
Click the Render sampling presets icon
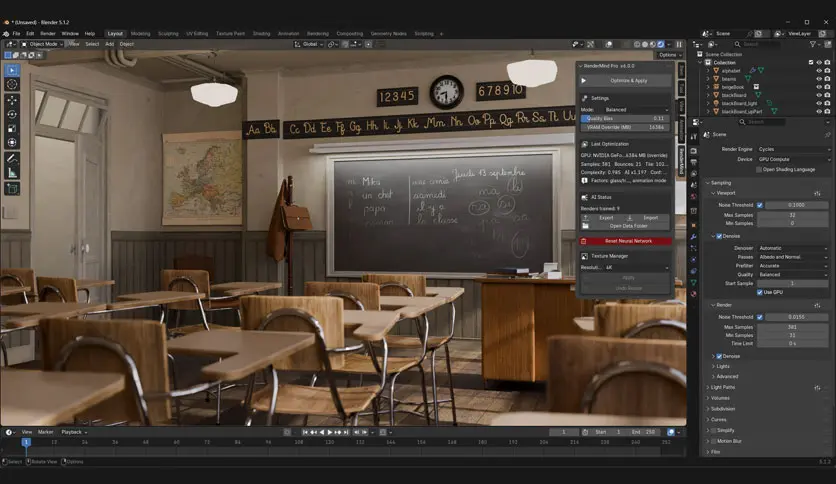click(x=817, y=305)
